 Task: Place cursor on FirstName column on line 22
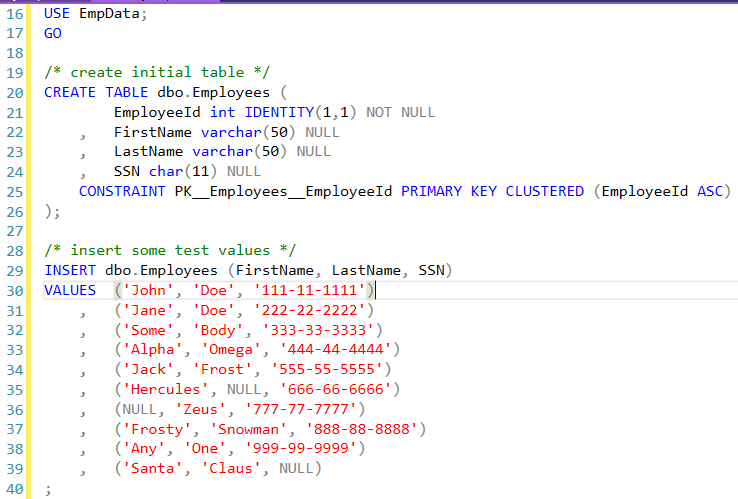[148, 132]
